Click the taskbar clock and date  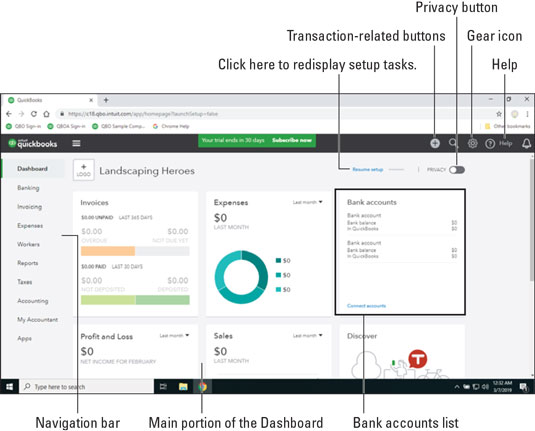pyautogui.click(x=502, y=387)
